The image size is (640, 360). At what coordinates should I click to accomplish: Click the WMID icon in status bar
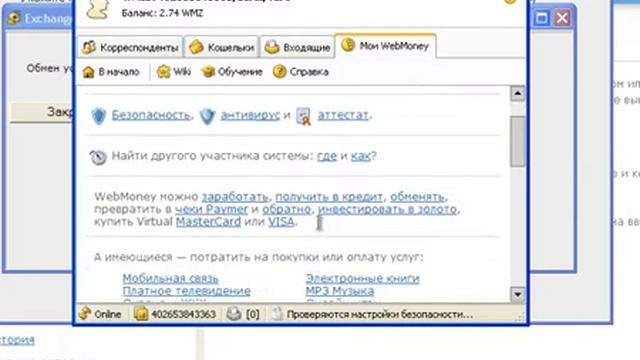(141, 314)
